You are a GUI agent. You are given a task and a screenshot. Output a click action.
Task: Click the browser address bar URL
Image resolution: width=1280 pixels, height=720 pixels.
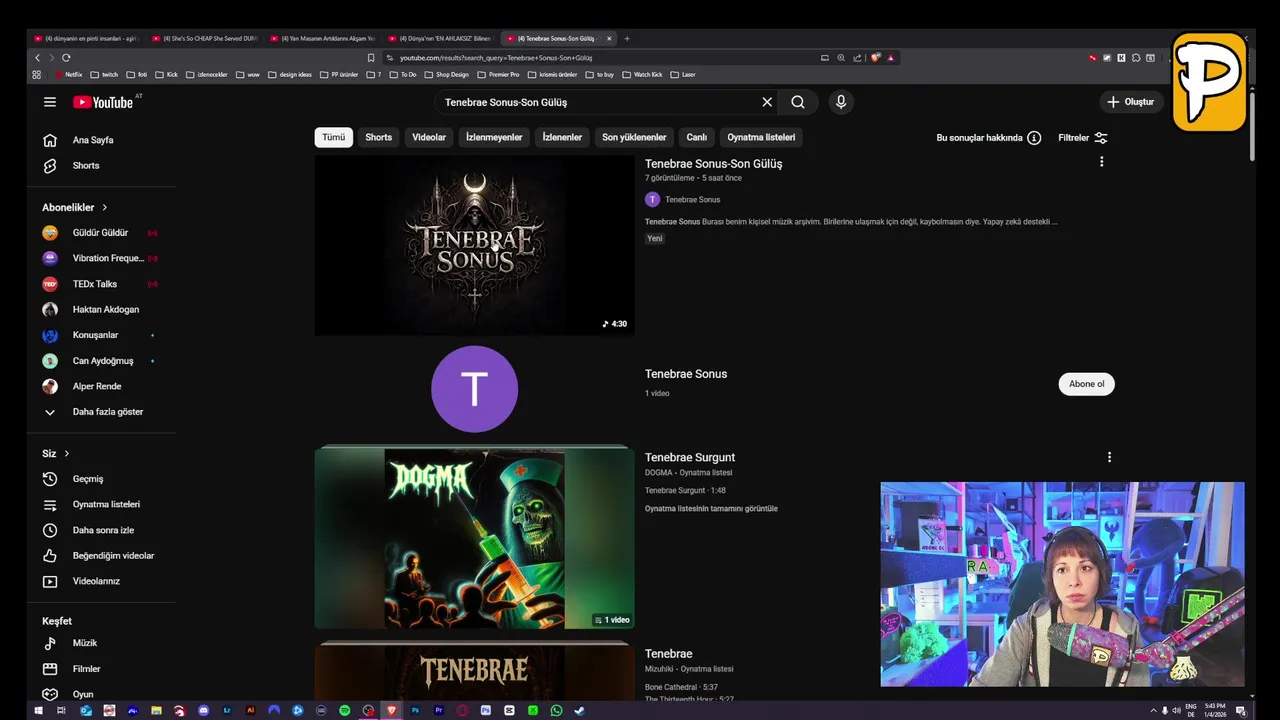pyautogui.click(x=496, y=58)
